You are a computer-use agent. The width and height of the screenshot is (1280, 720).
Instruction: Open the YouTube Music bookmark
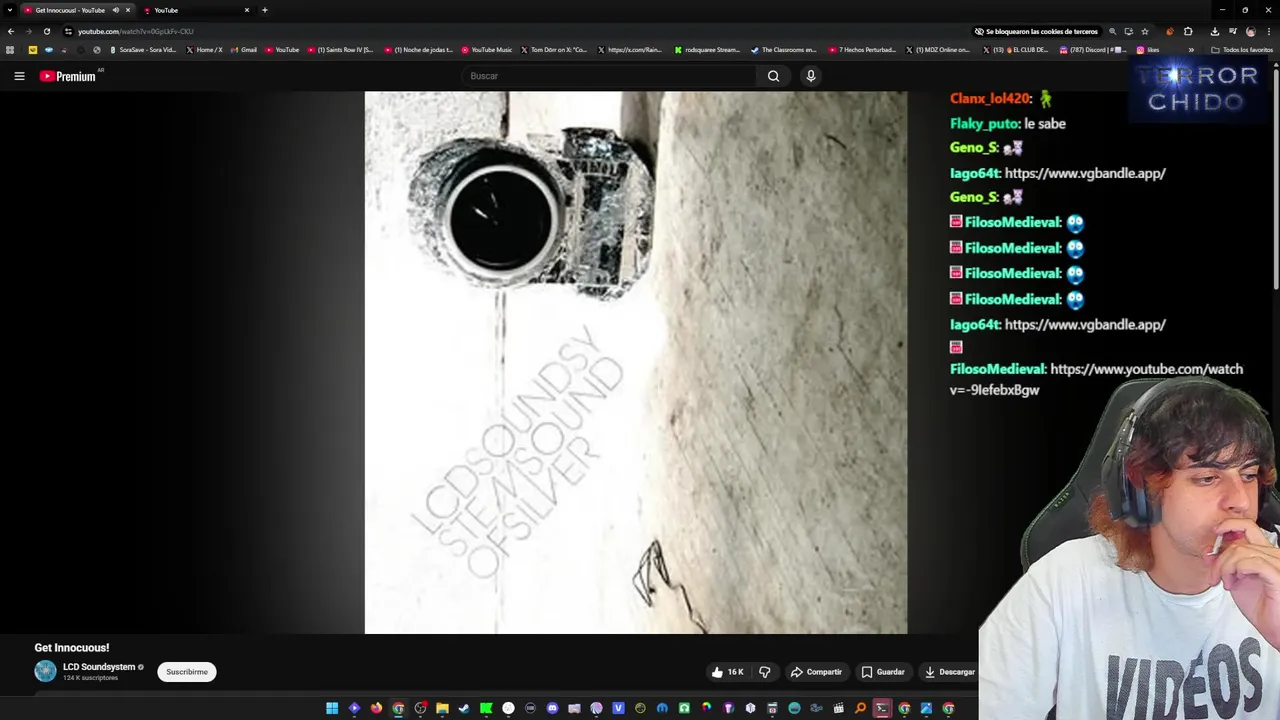tap(486, 49)
